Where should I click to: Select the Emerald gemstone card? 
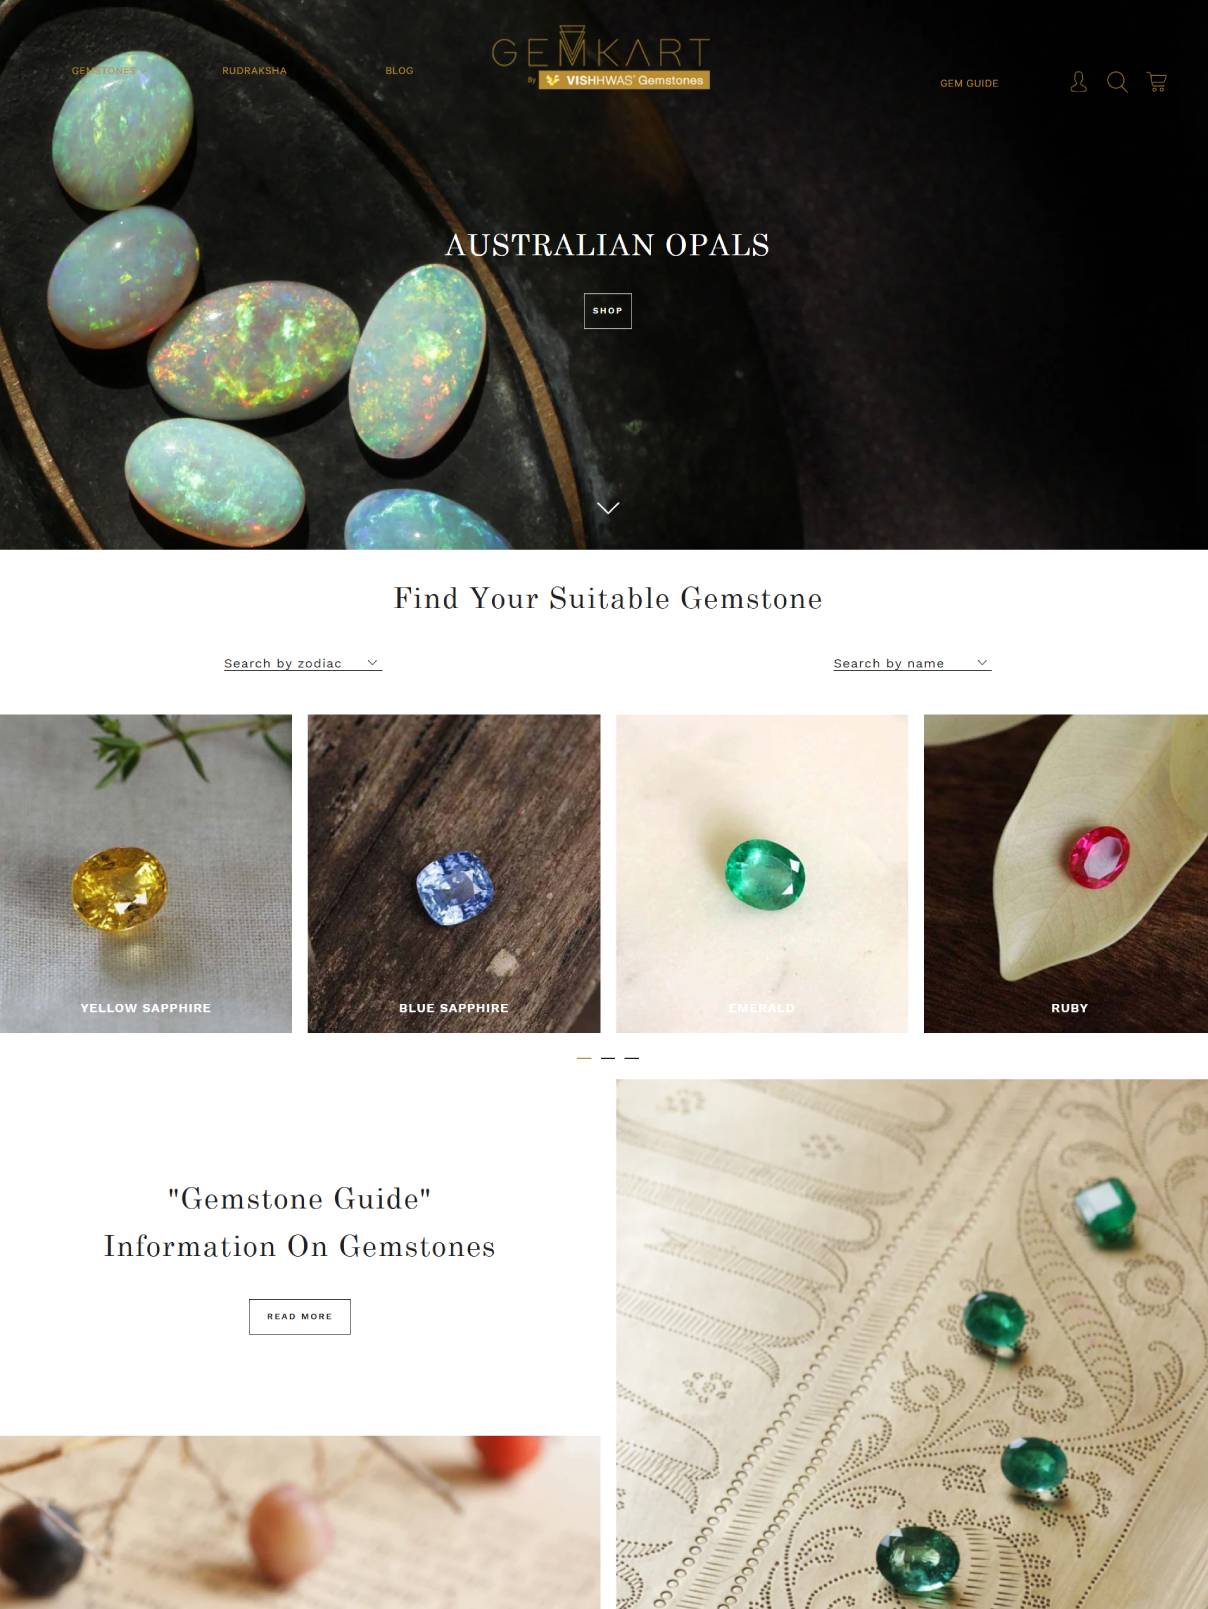762,873
